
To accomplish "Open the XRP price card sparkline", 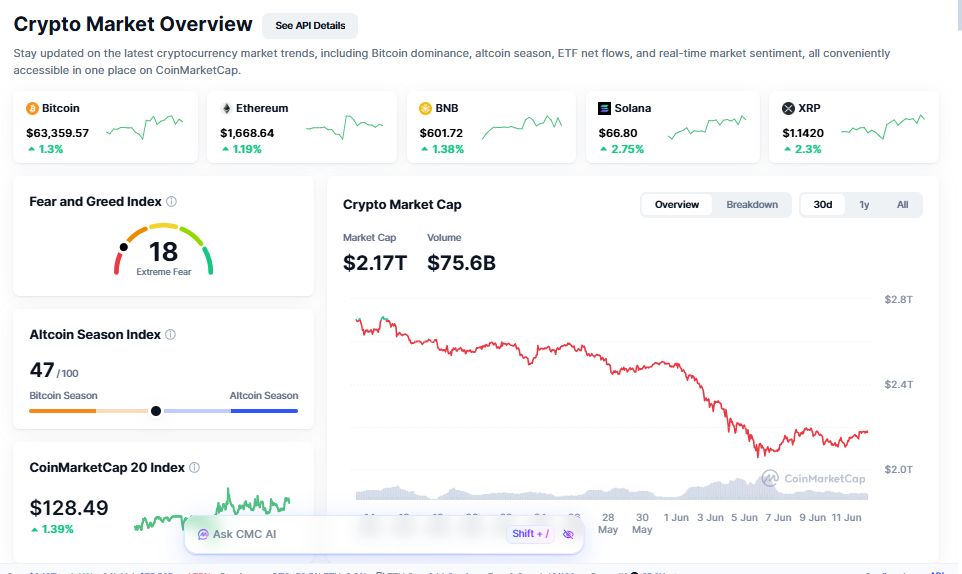I will click(883, 126).
